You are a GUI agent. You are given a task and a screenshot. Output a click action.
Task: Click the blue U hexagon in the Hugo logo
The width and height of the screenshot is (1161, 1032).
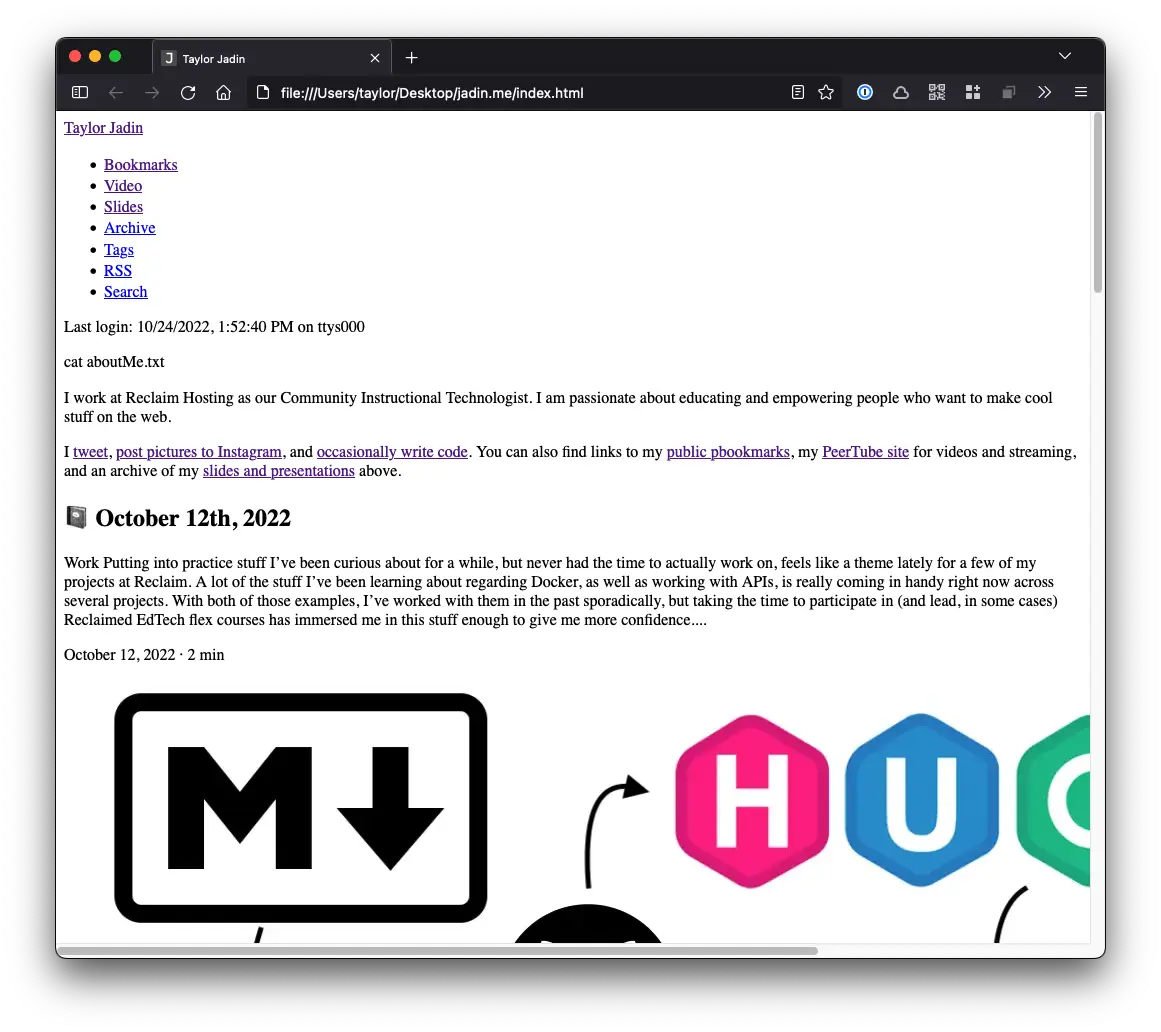coord(922,800)
